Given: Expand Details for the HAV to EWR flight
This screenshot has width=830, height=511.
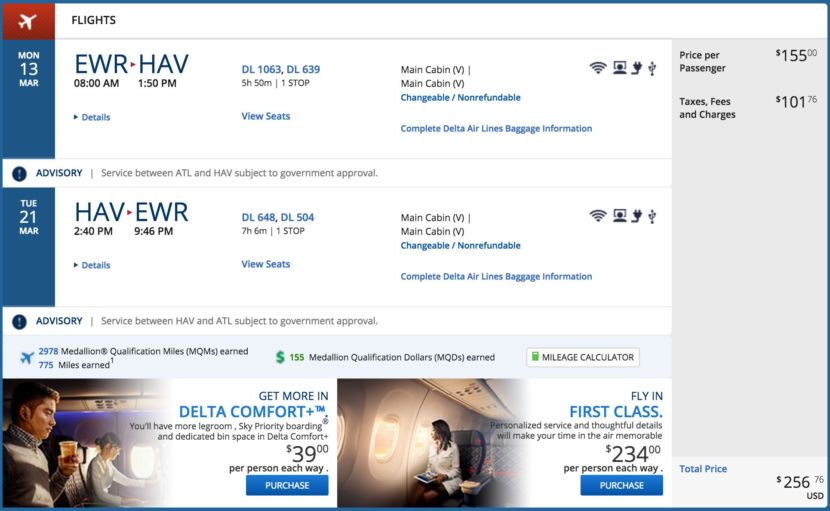Looking at the screenshot, I should [x=92, y=266].
